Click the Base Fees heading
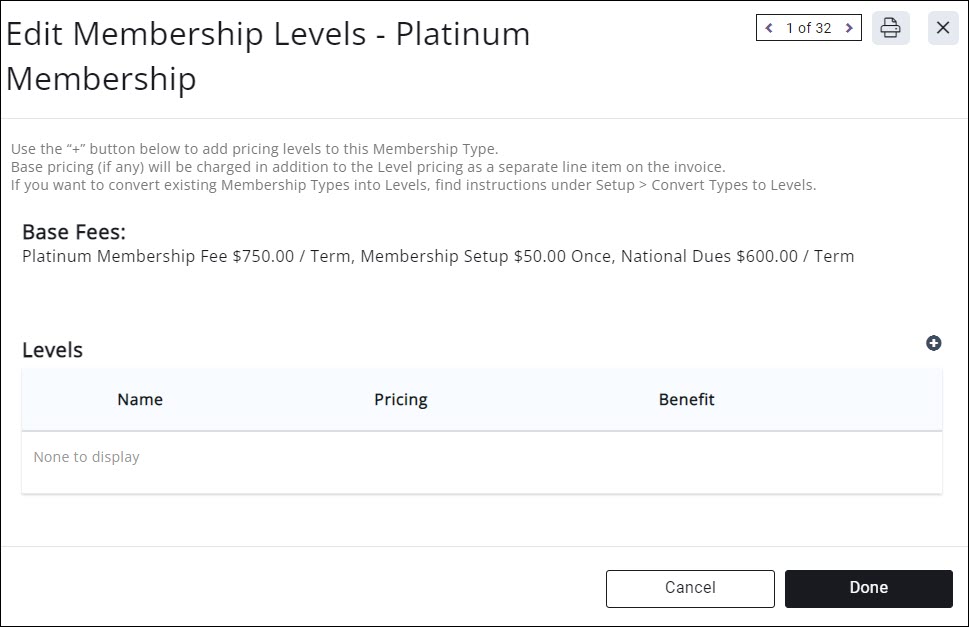This screenshot has width=969, height=627. [74, 232]
